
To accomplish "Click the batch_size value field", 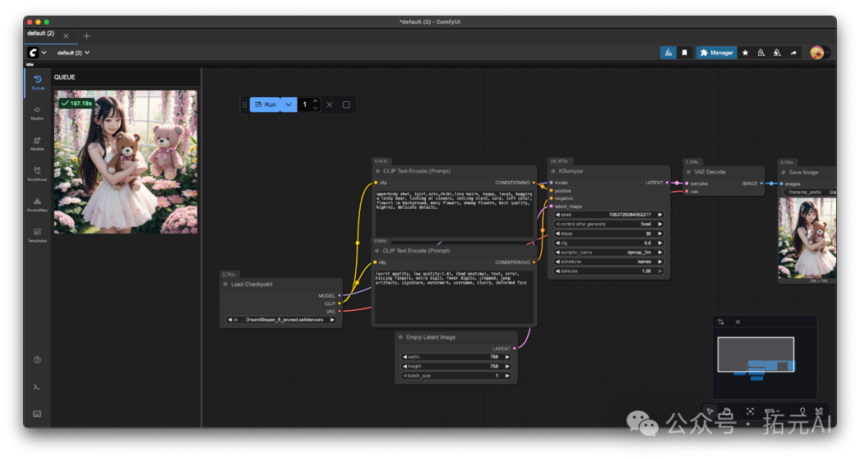I will tap(456, 376).
